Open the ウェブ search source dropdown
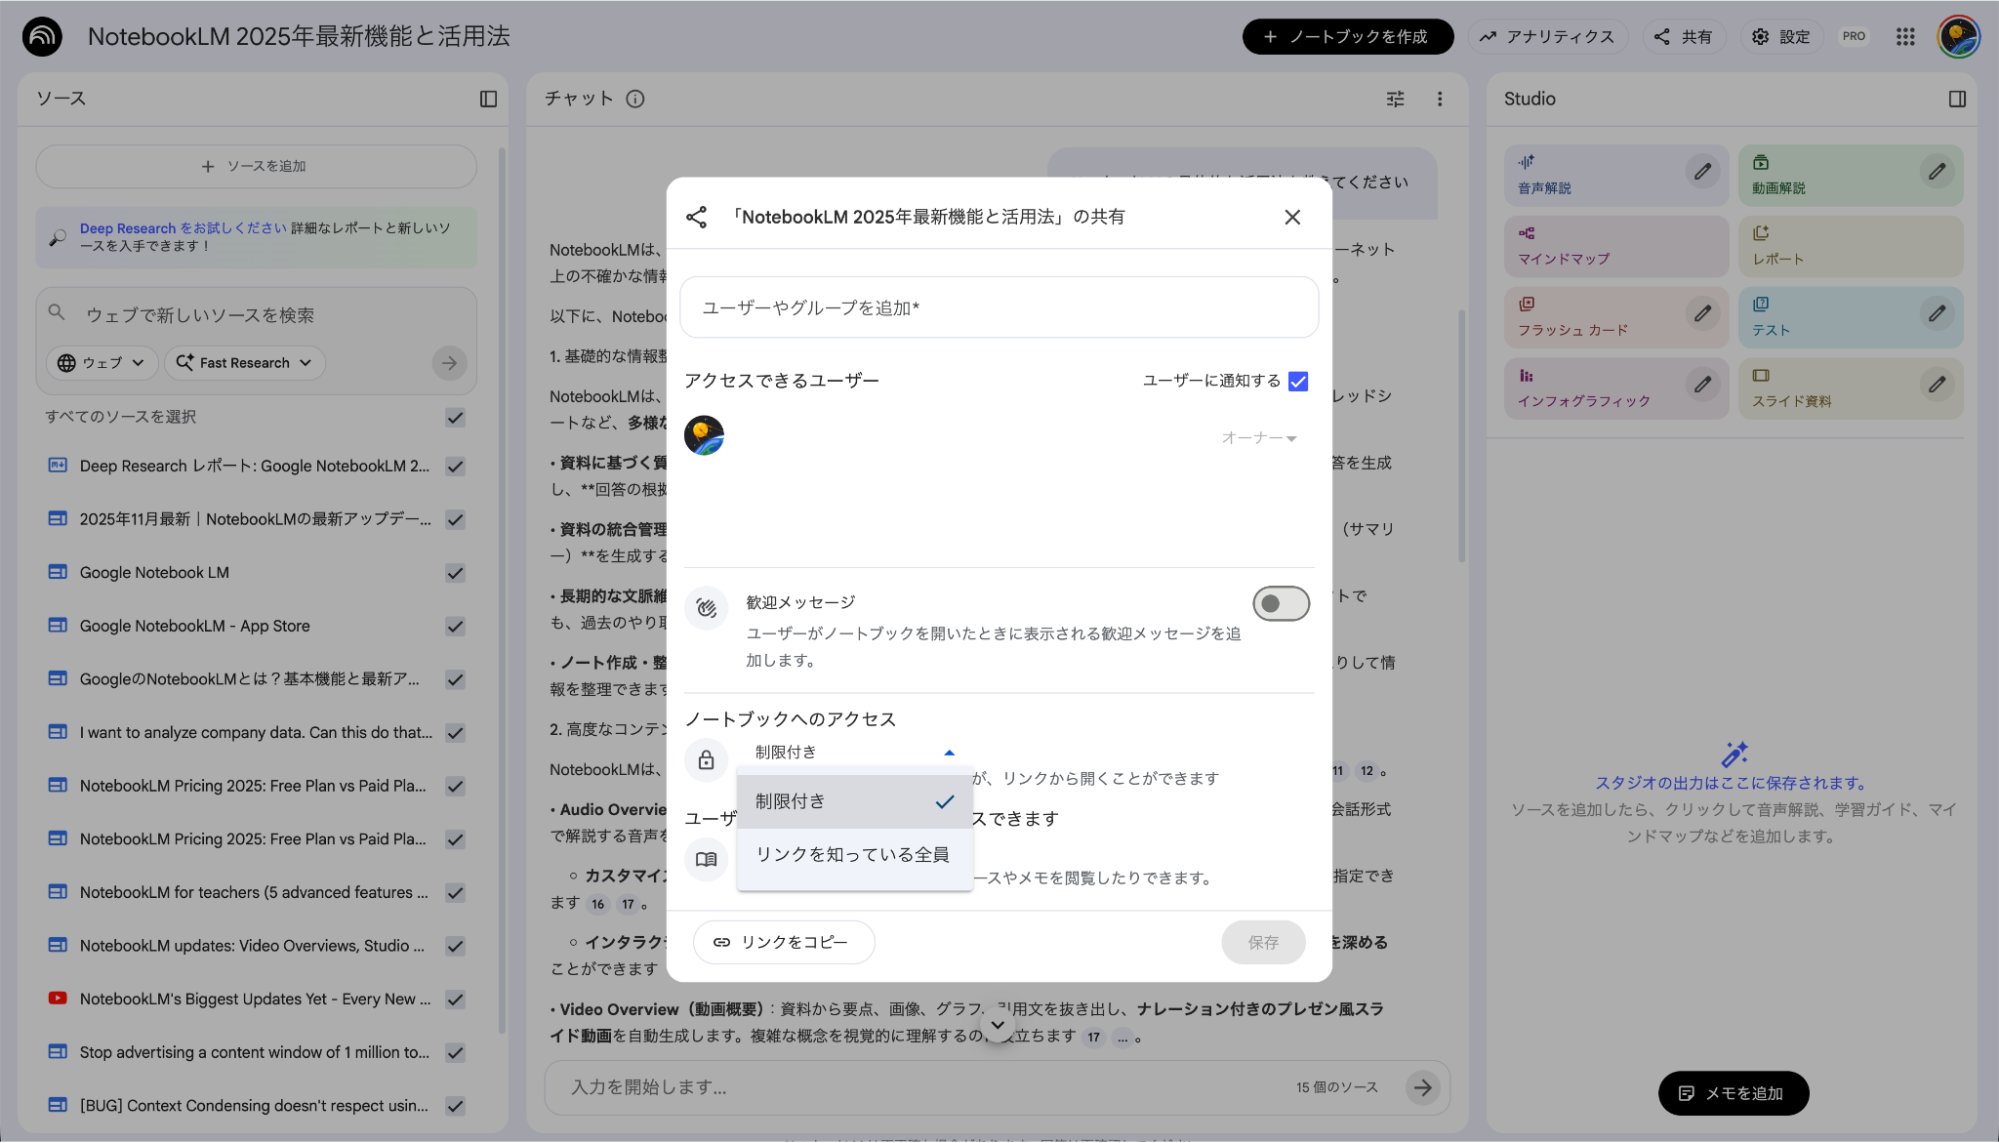This screenshot has width=1999, height=1143. click(101, 362)
